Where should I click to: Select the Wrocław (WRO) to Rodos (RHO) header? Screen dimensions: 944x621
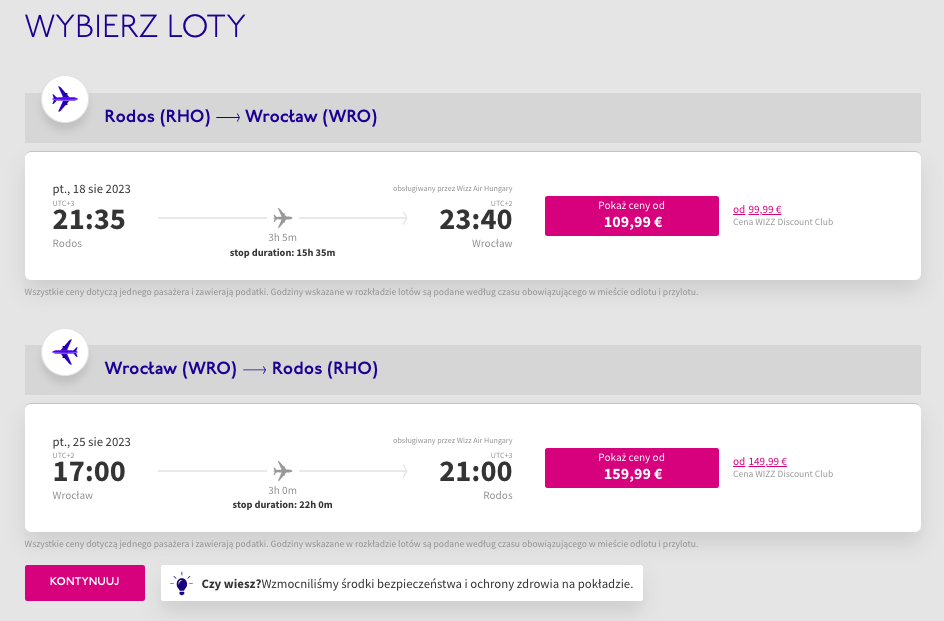[241, 368]
